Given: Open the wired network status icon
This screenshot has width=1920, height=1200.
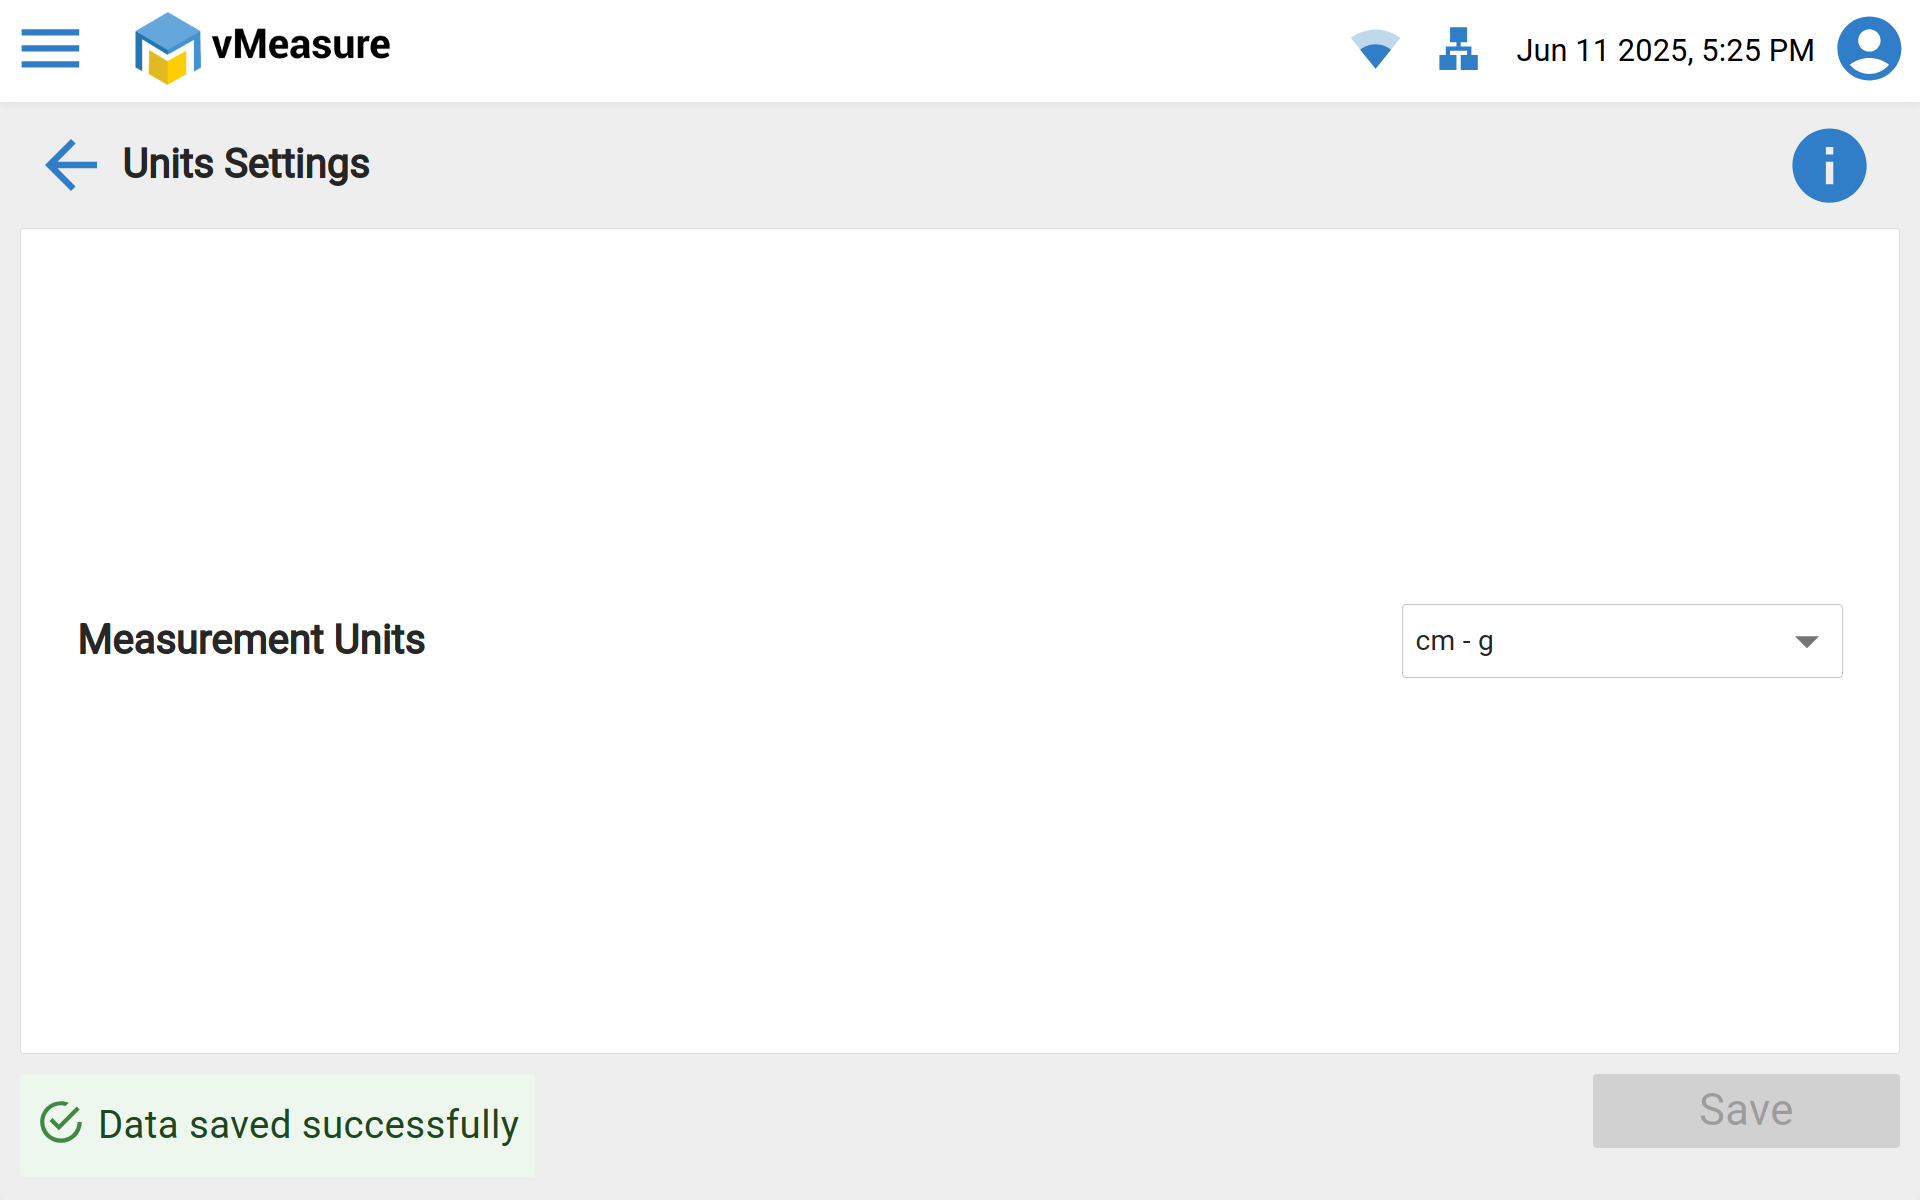Looking at the screenshot, I should (1458, 48).
